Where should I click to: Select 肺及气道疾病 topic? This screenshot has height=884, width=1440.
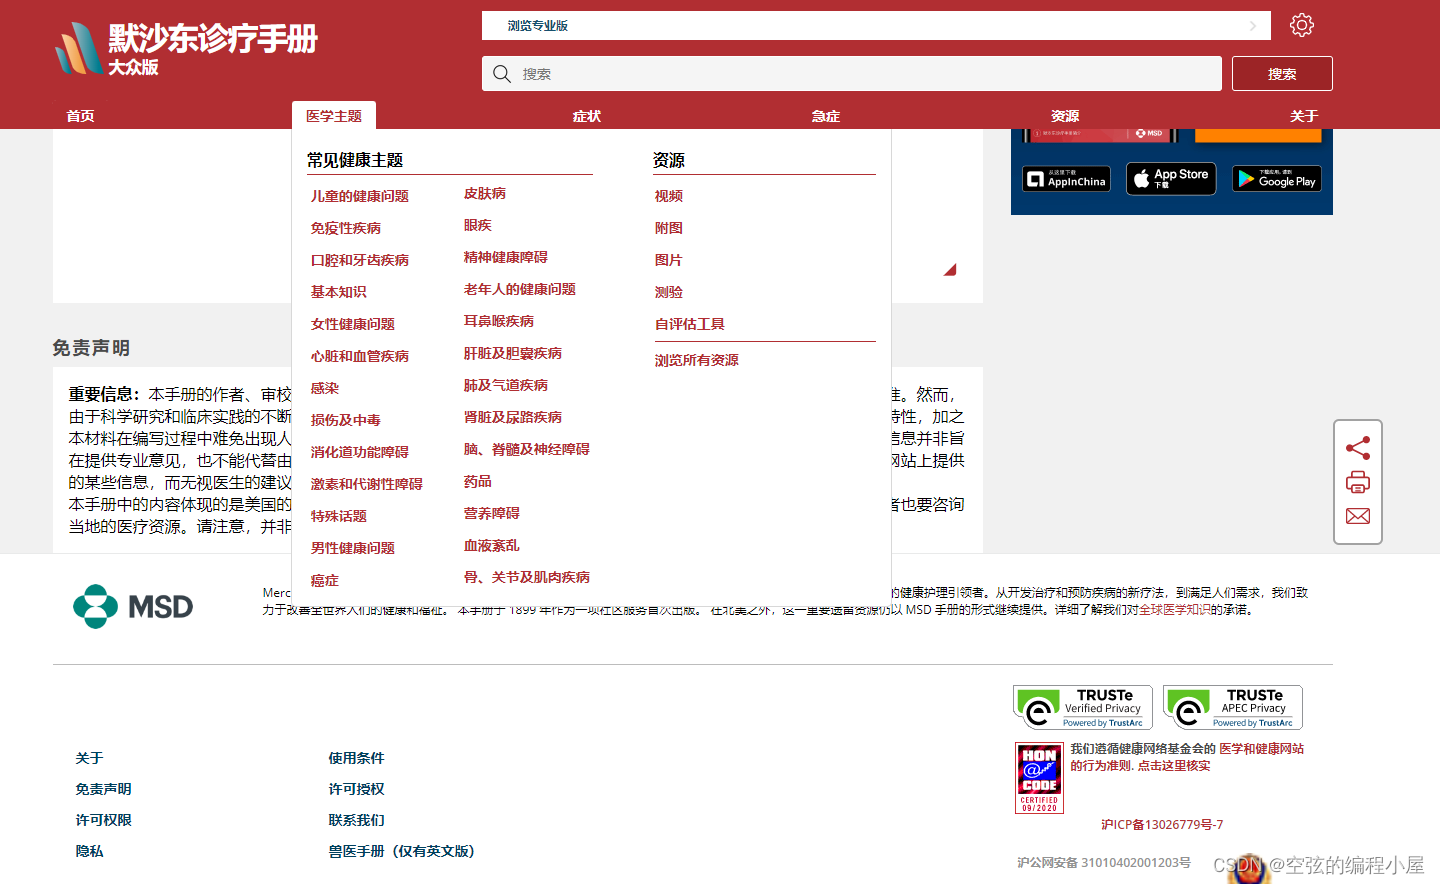click(x=506, y=385)
